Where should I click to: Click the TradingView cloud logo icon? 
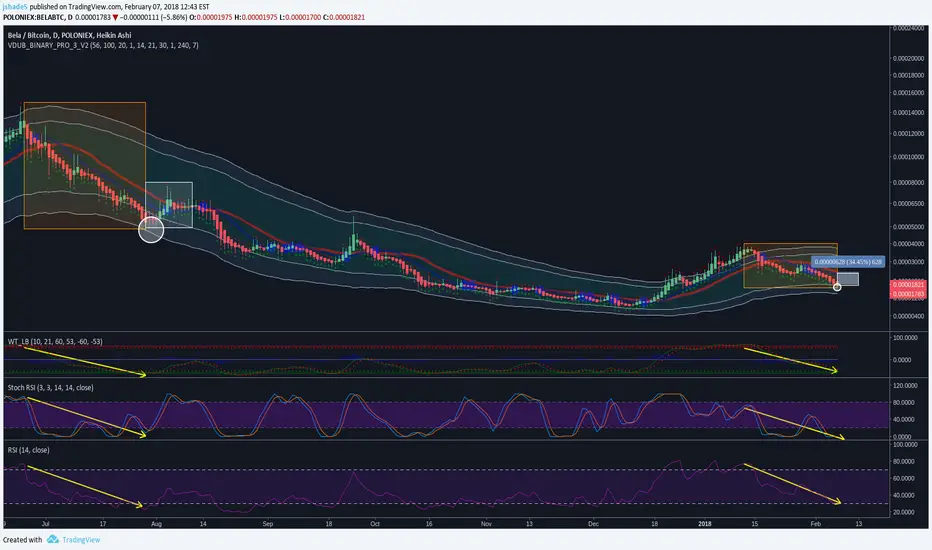53,539
